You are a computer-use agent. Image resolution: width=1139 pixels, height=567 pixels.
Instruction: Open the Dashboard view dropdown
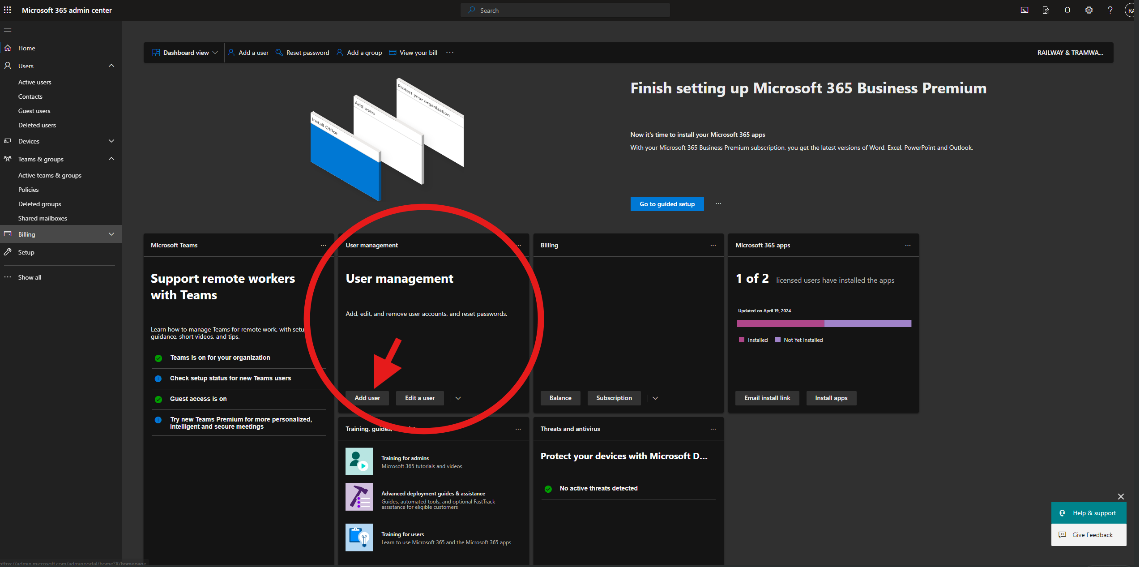tap(185, 53)
